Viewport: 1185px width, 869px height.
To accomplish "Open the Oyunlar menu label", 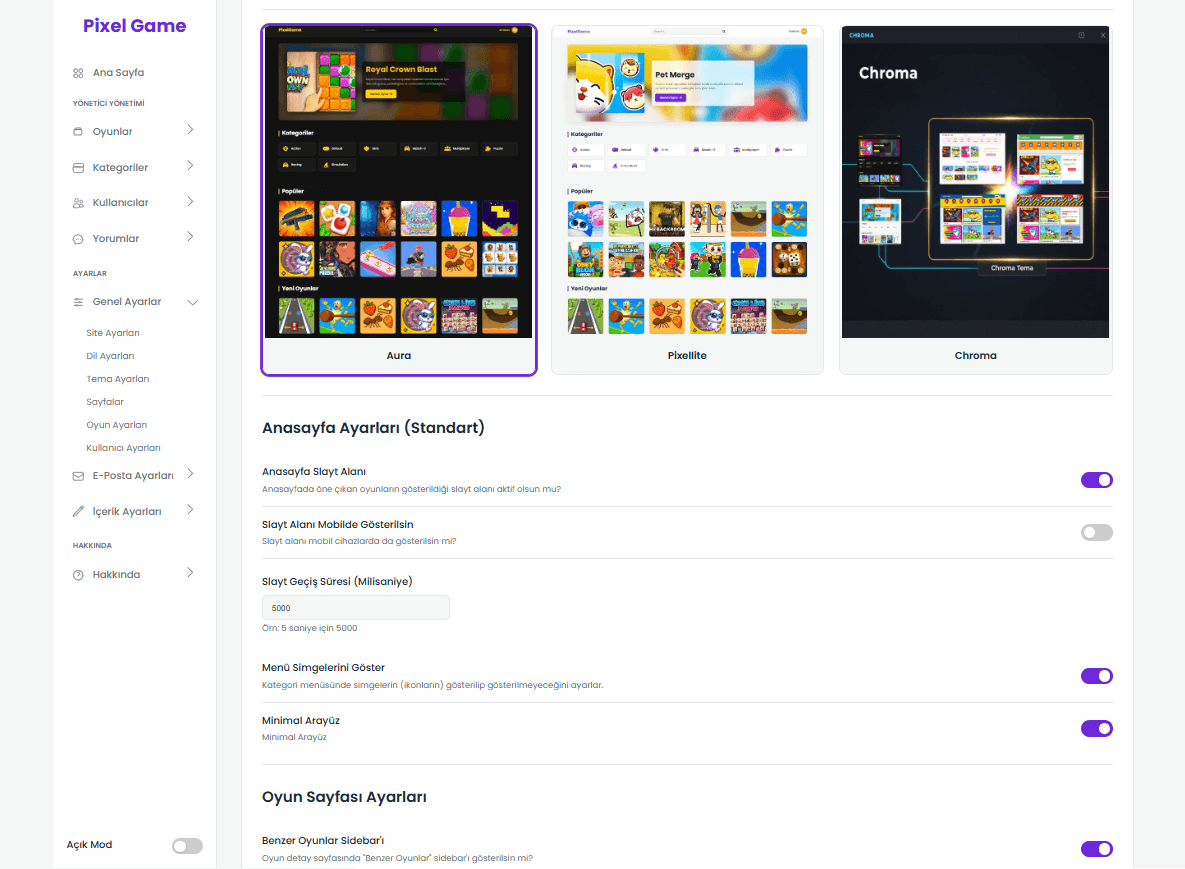I will [x=113, y=131].
